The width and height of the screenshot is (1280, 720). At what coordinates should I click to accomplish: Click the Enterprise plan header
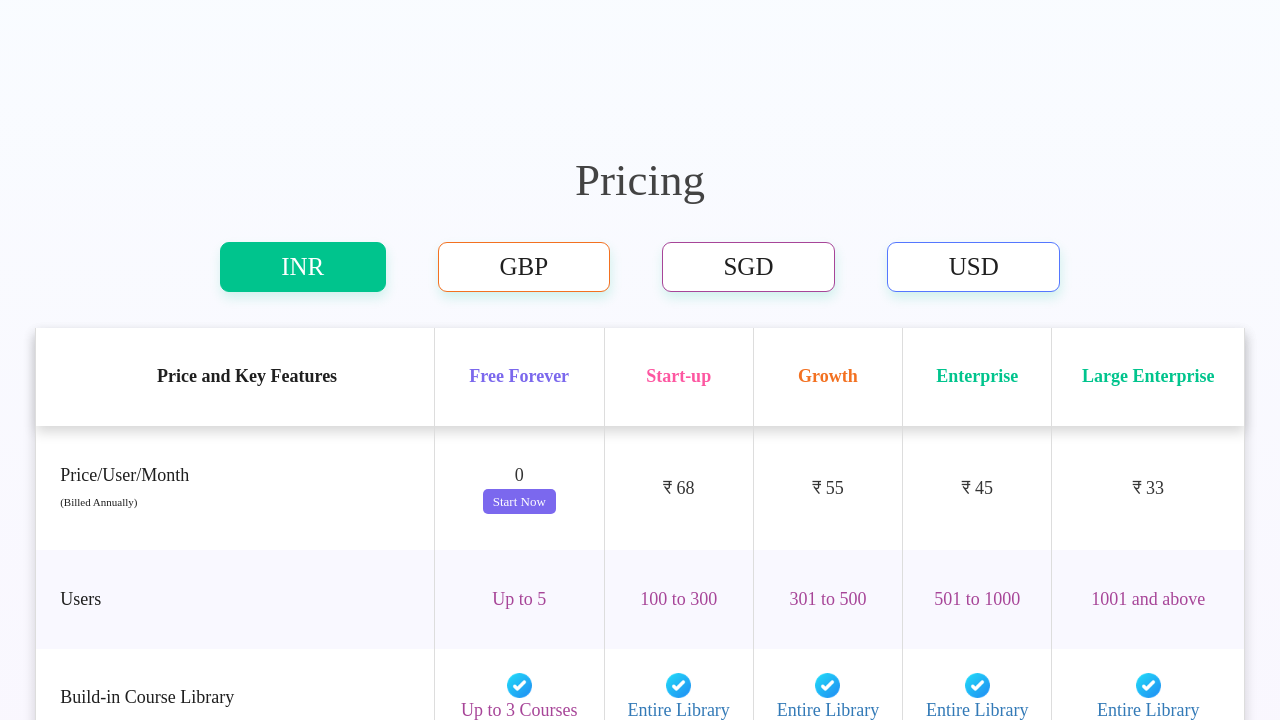tap(977, 376)
